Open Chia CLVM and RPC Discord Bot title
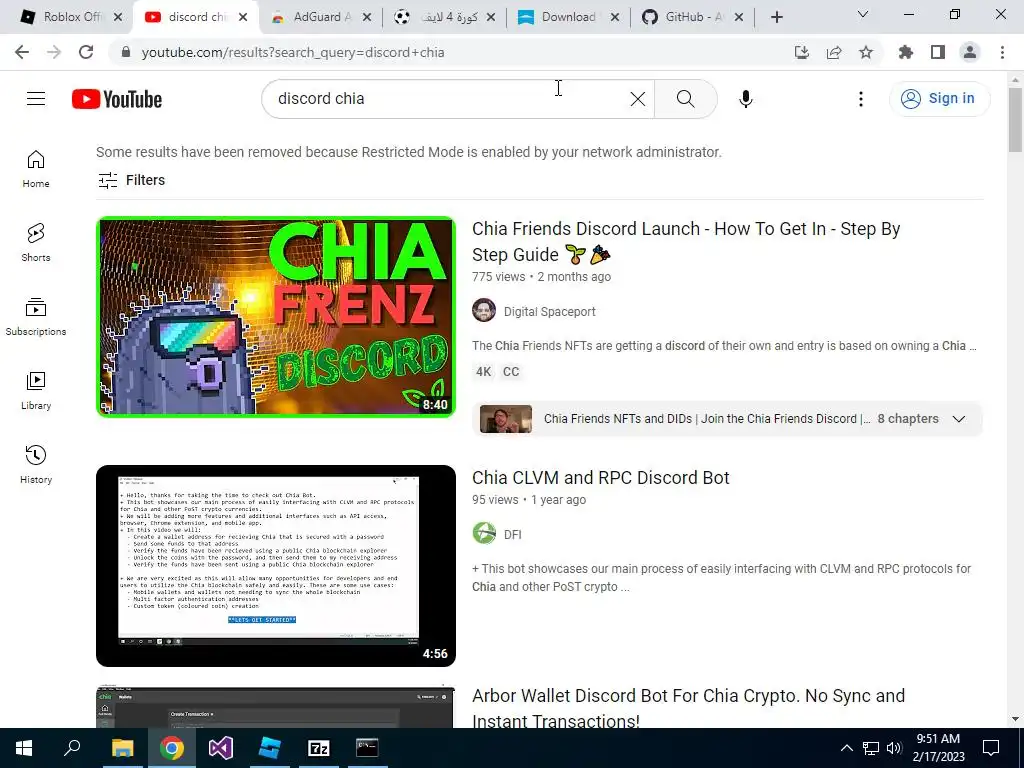This screenshot has width=1024, height=768. pos(600,477)
